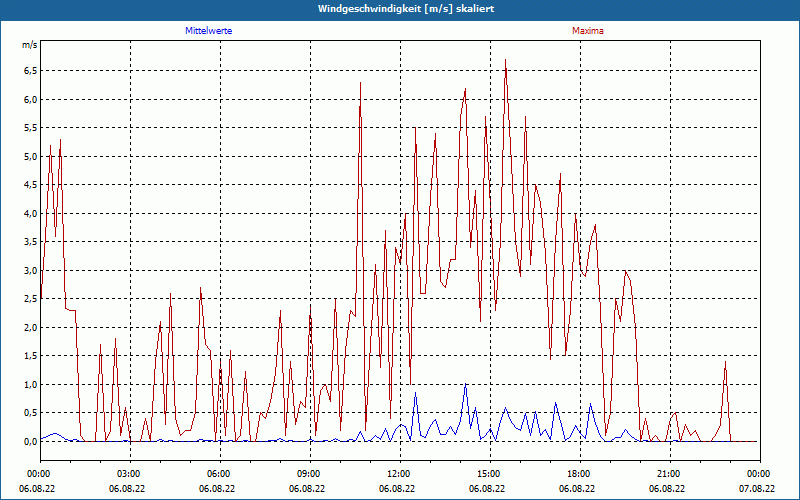Click the red Maxima peak near 15:30

point(505,60)
